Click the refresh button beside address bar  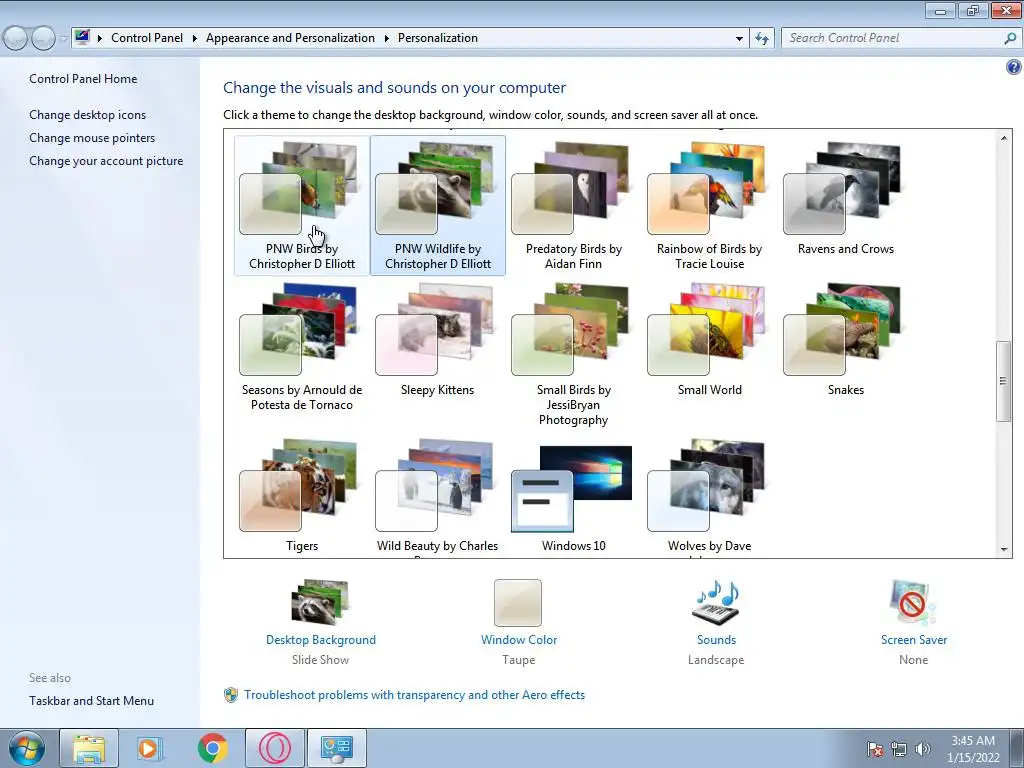[x=761, y=39]
